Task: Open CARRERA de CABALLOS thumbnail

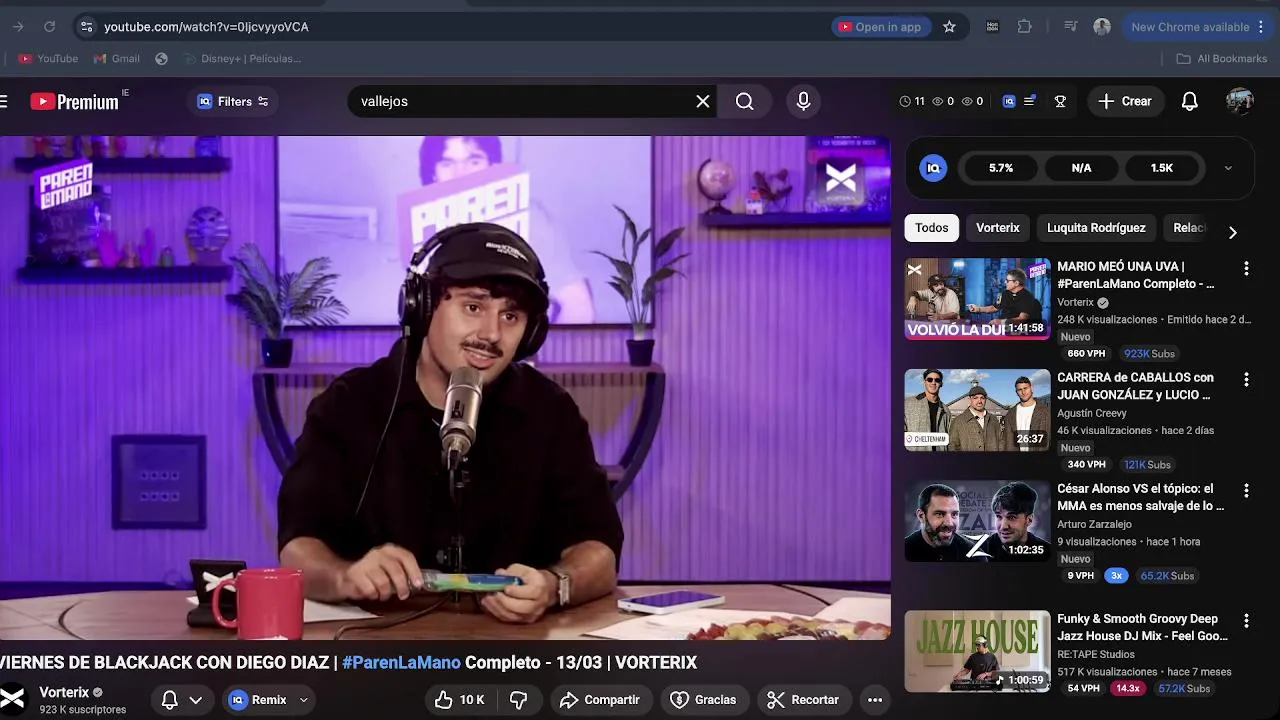Action: coord(978,410)
